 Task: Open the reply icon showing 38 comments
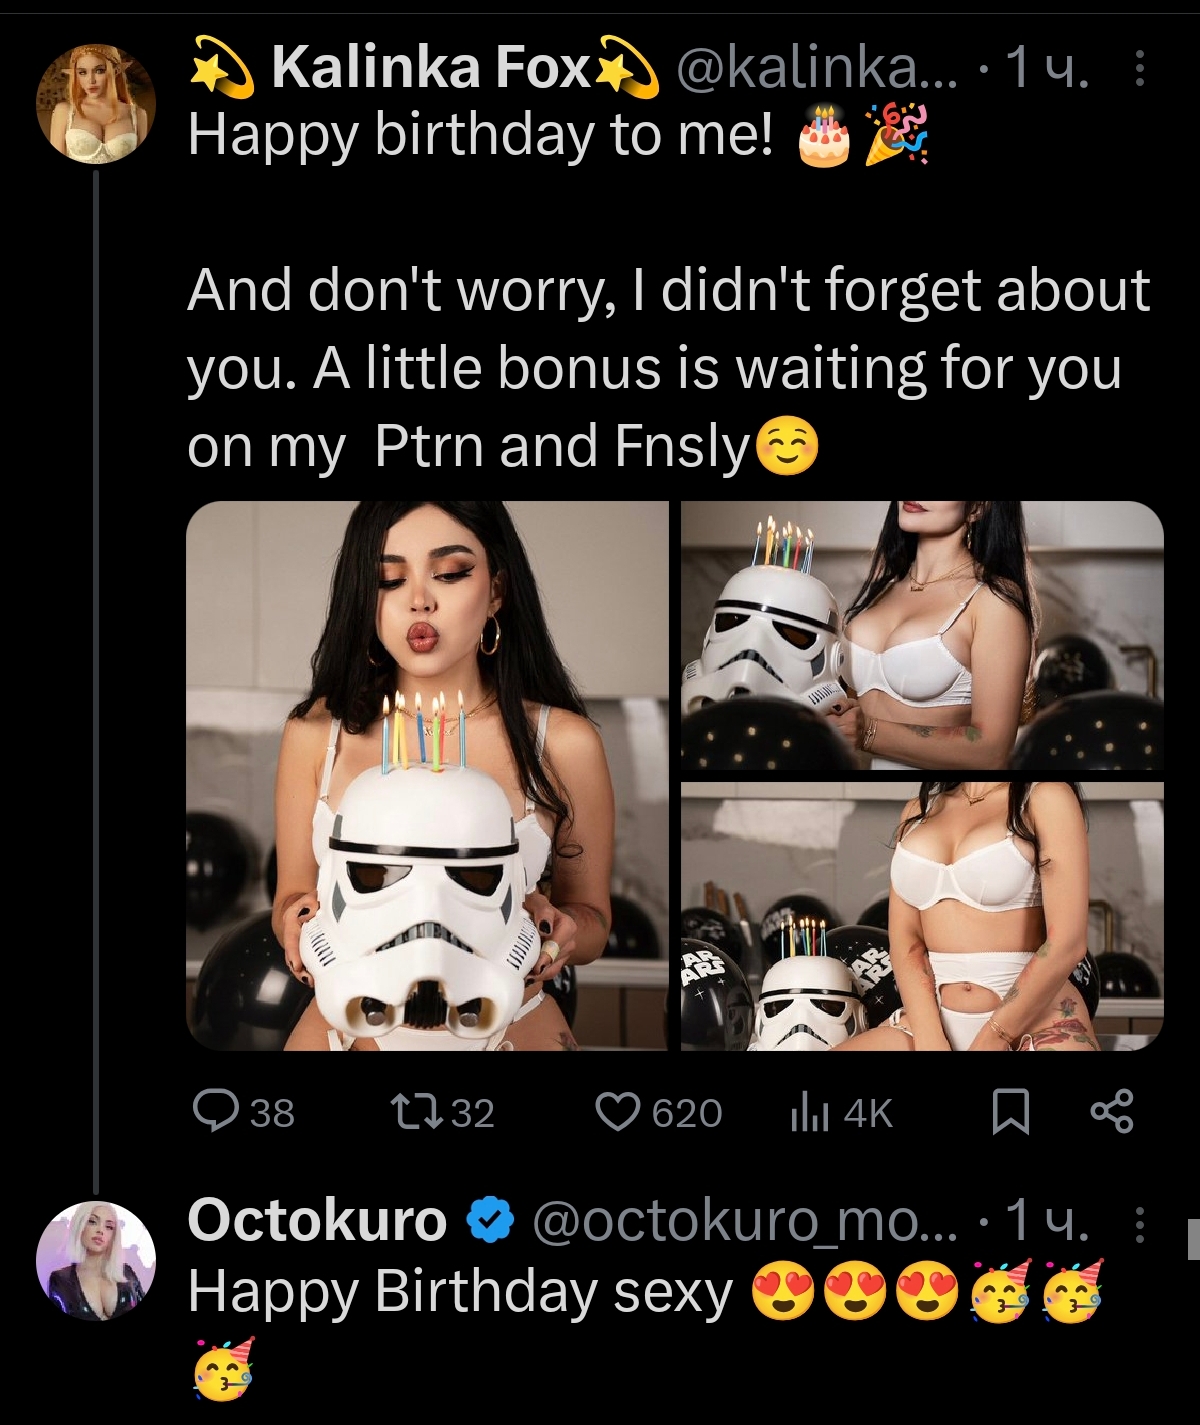point(213,1111)
